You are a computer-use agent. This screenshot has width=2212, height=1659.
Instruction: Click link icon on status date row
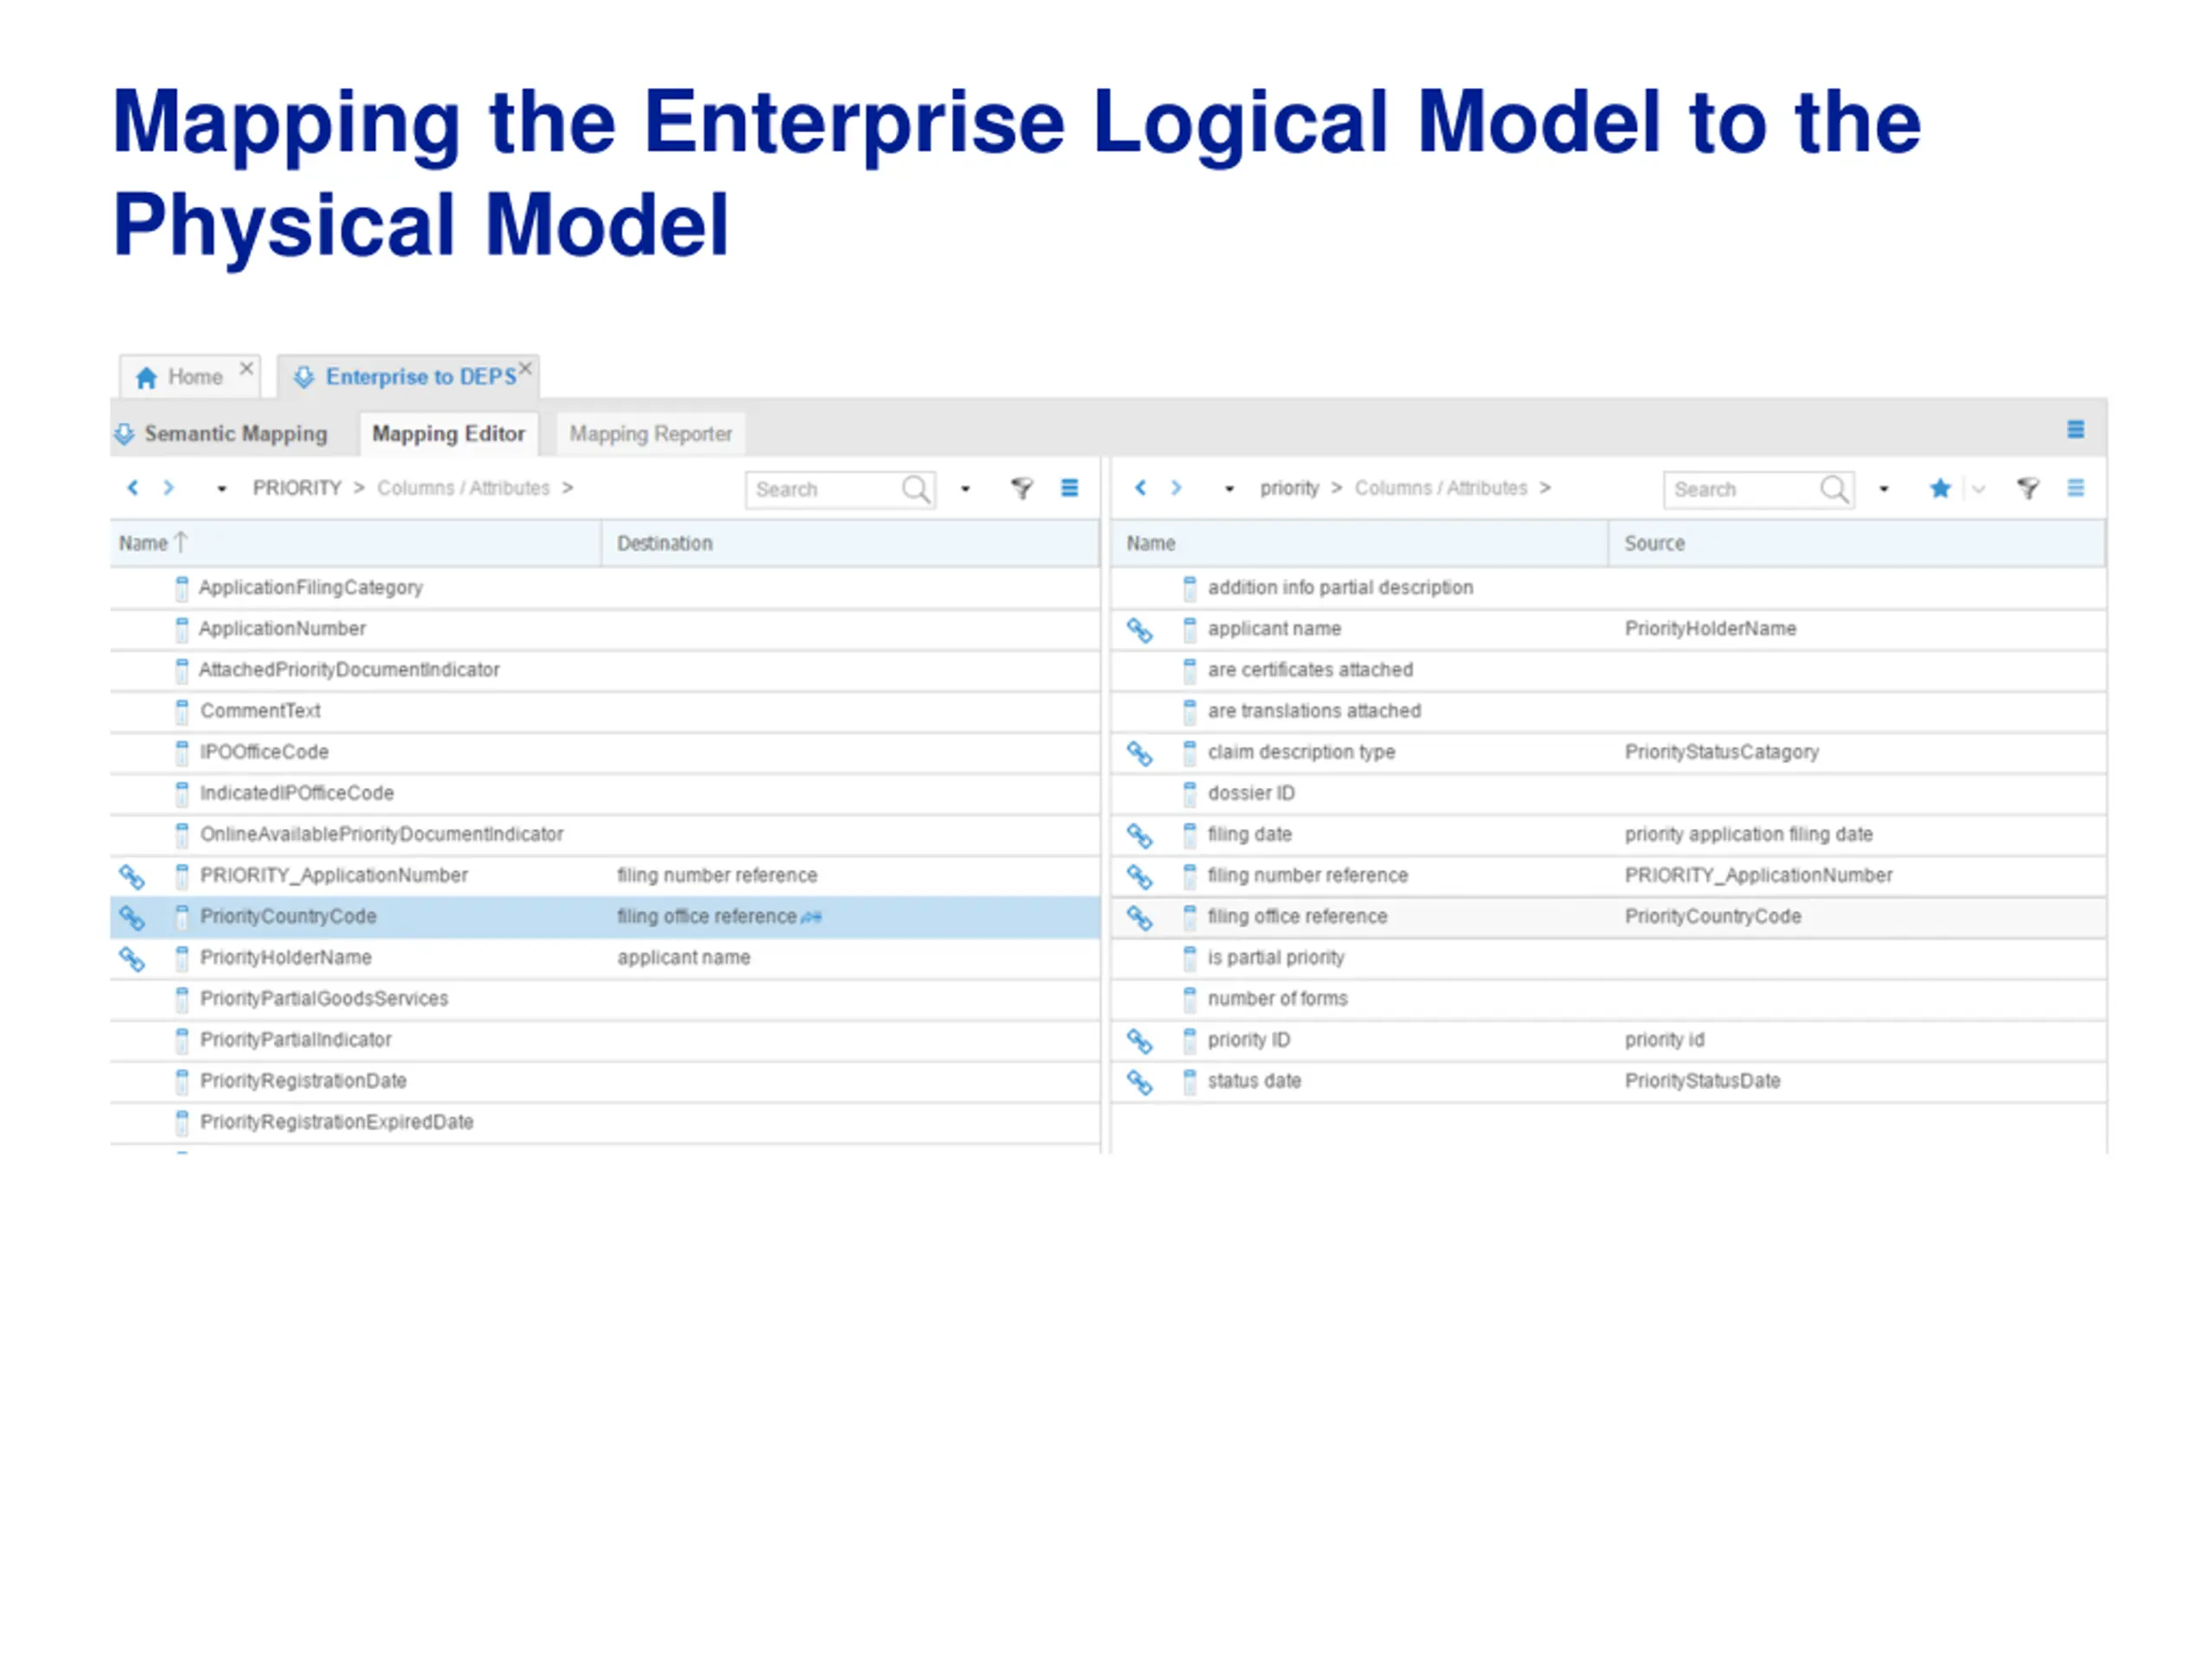point(1140,1082)
